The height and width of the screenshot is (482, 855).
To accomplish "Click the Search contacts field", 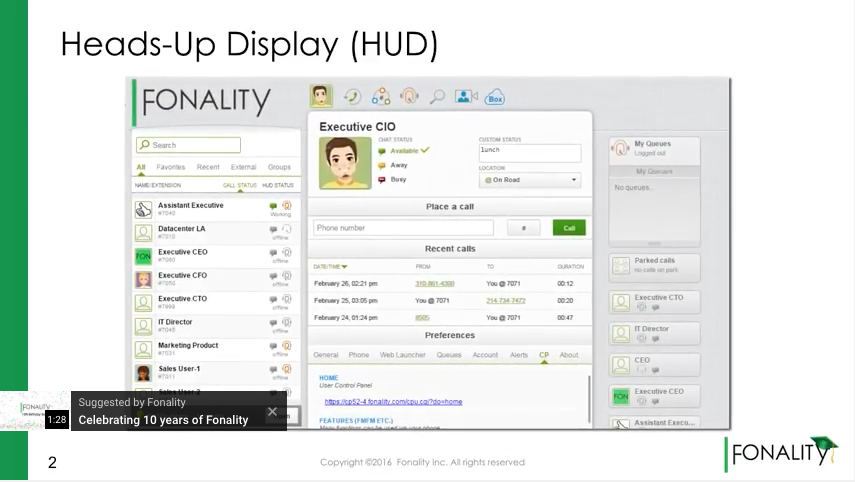I will coord(188,145).
